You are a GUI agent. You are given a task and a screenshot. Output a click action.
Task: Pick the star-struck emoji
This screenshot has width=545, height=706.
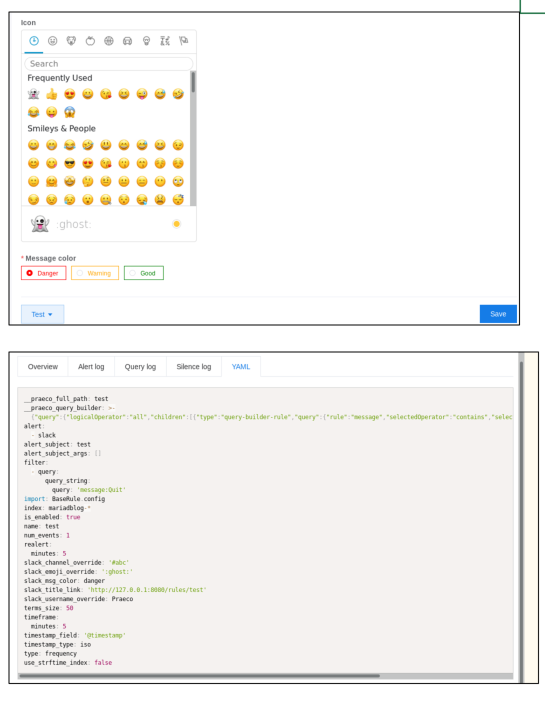(x=70, y=181)
